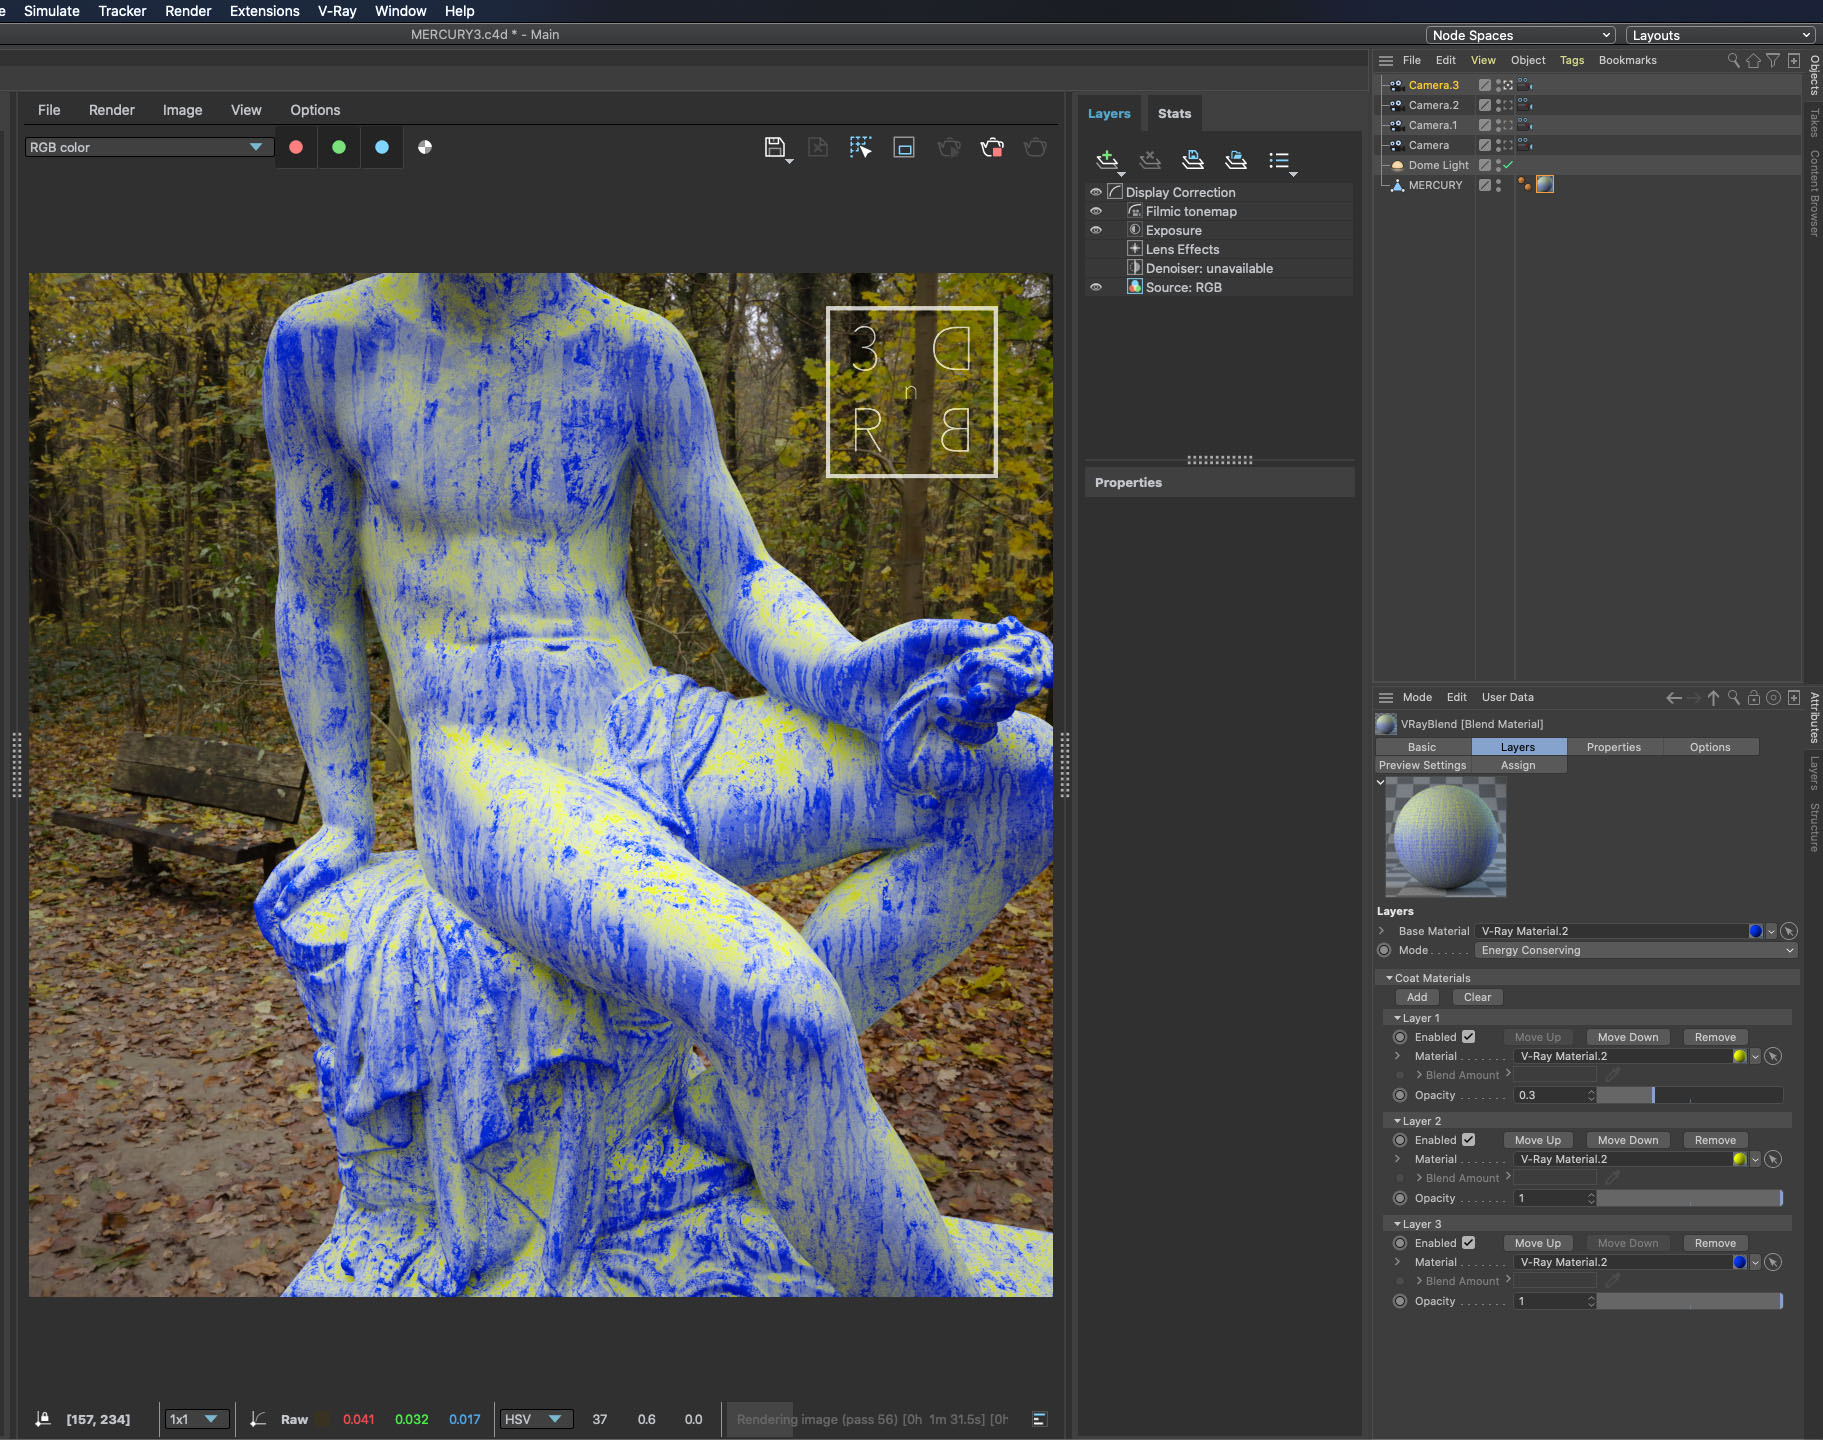Select Camera.2 in the object list
1823x1440 pixels.
pyautogui.click(x=1433, y=105)
